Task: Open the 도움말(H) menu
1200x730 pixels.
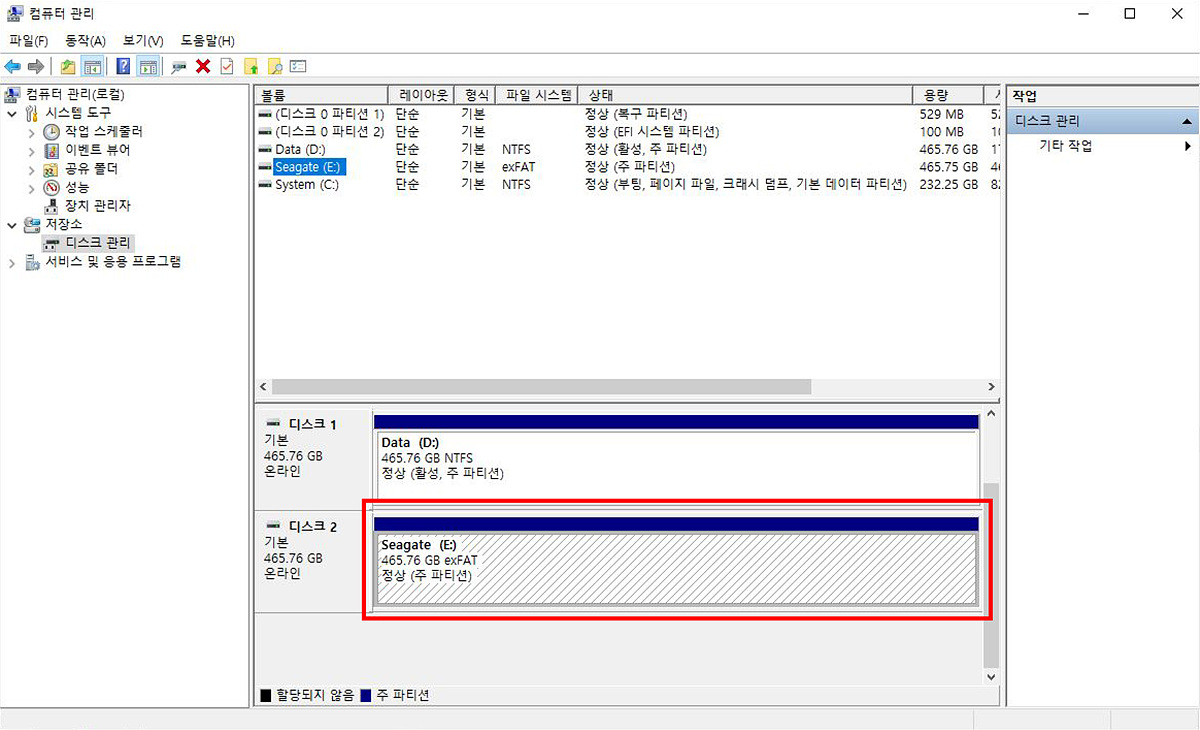Action: (207, 41)
